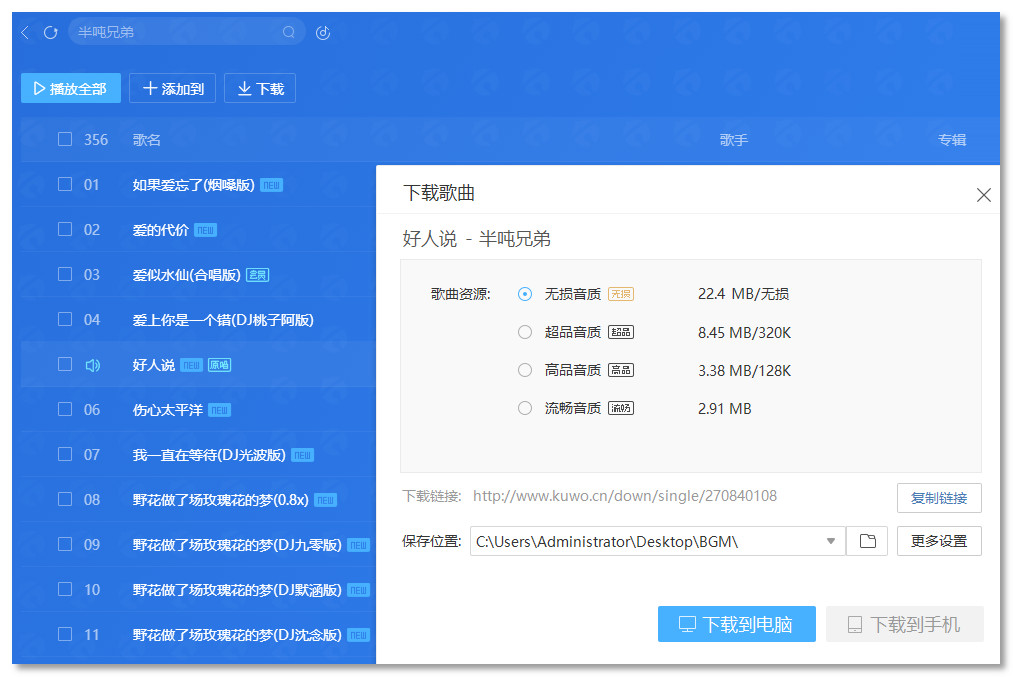Check the select-all box beside 356

pos(65,139)
